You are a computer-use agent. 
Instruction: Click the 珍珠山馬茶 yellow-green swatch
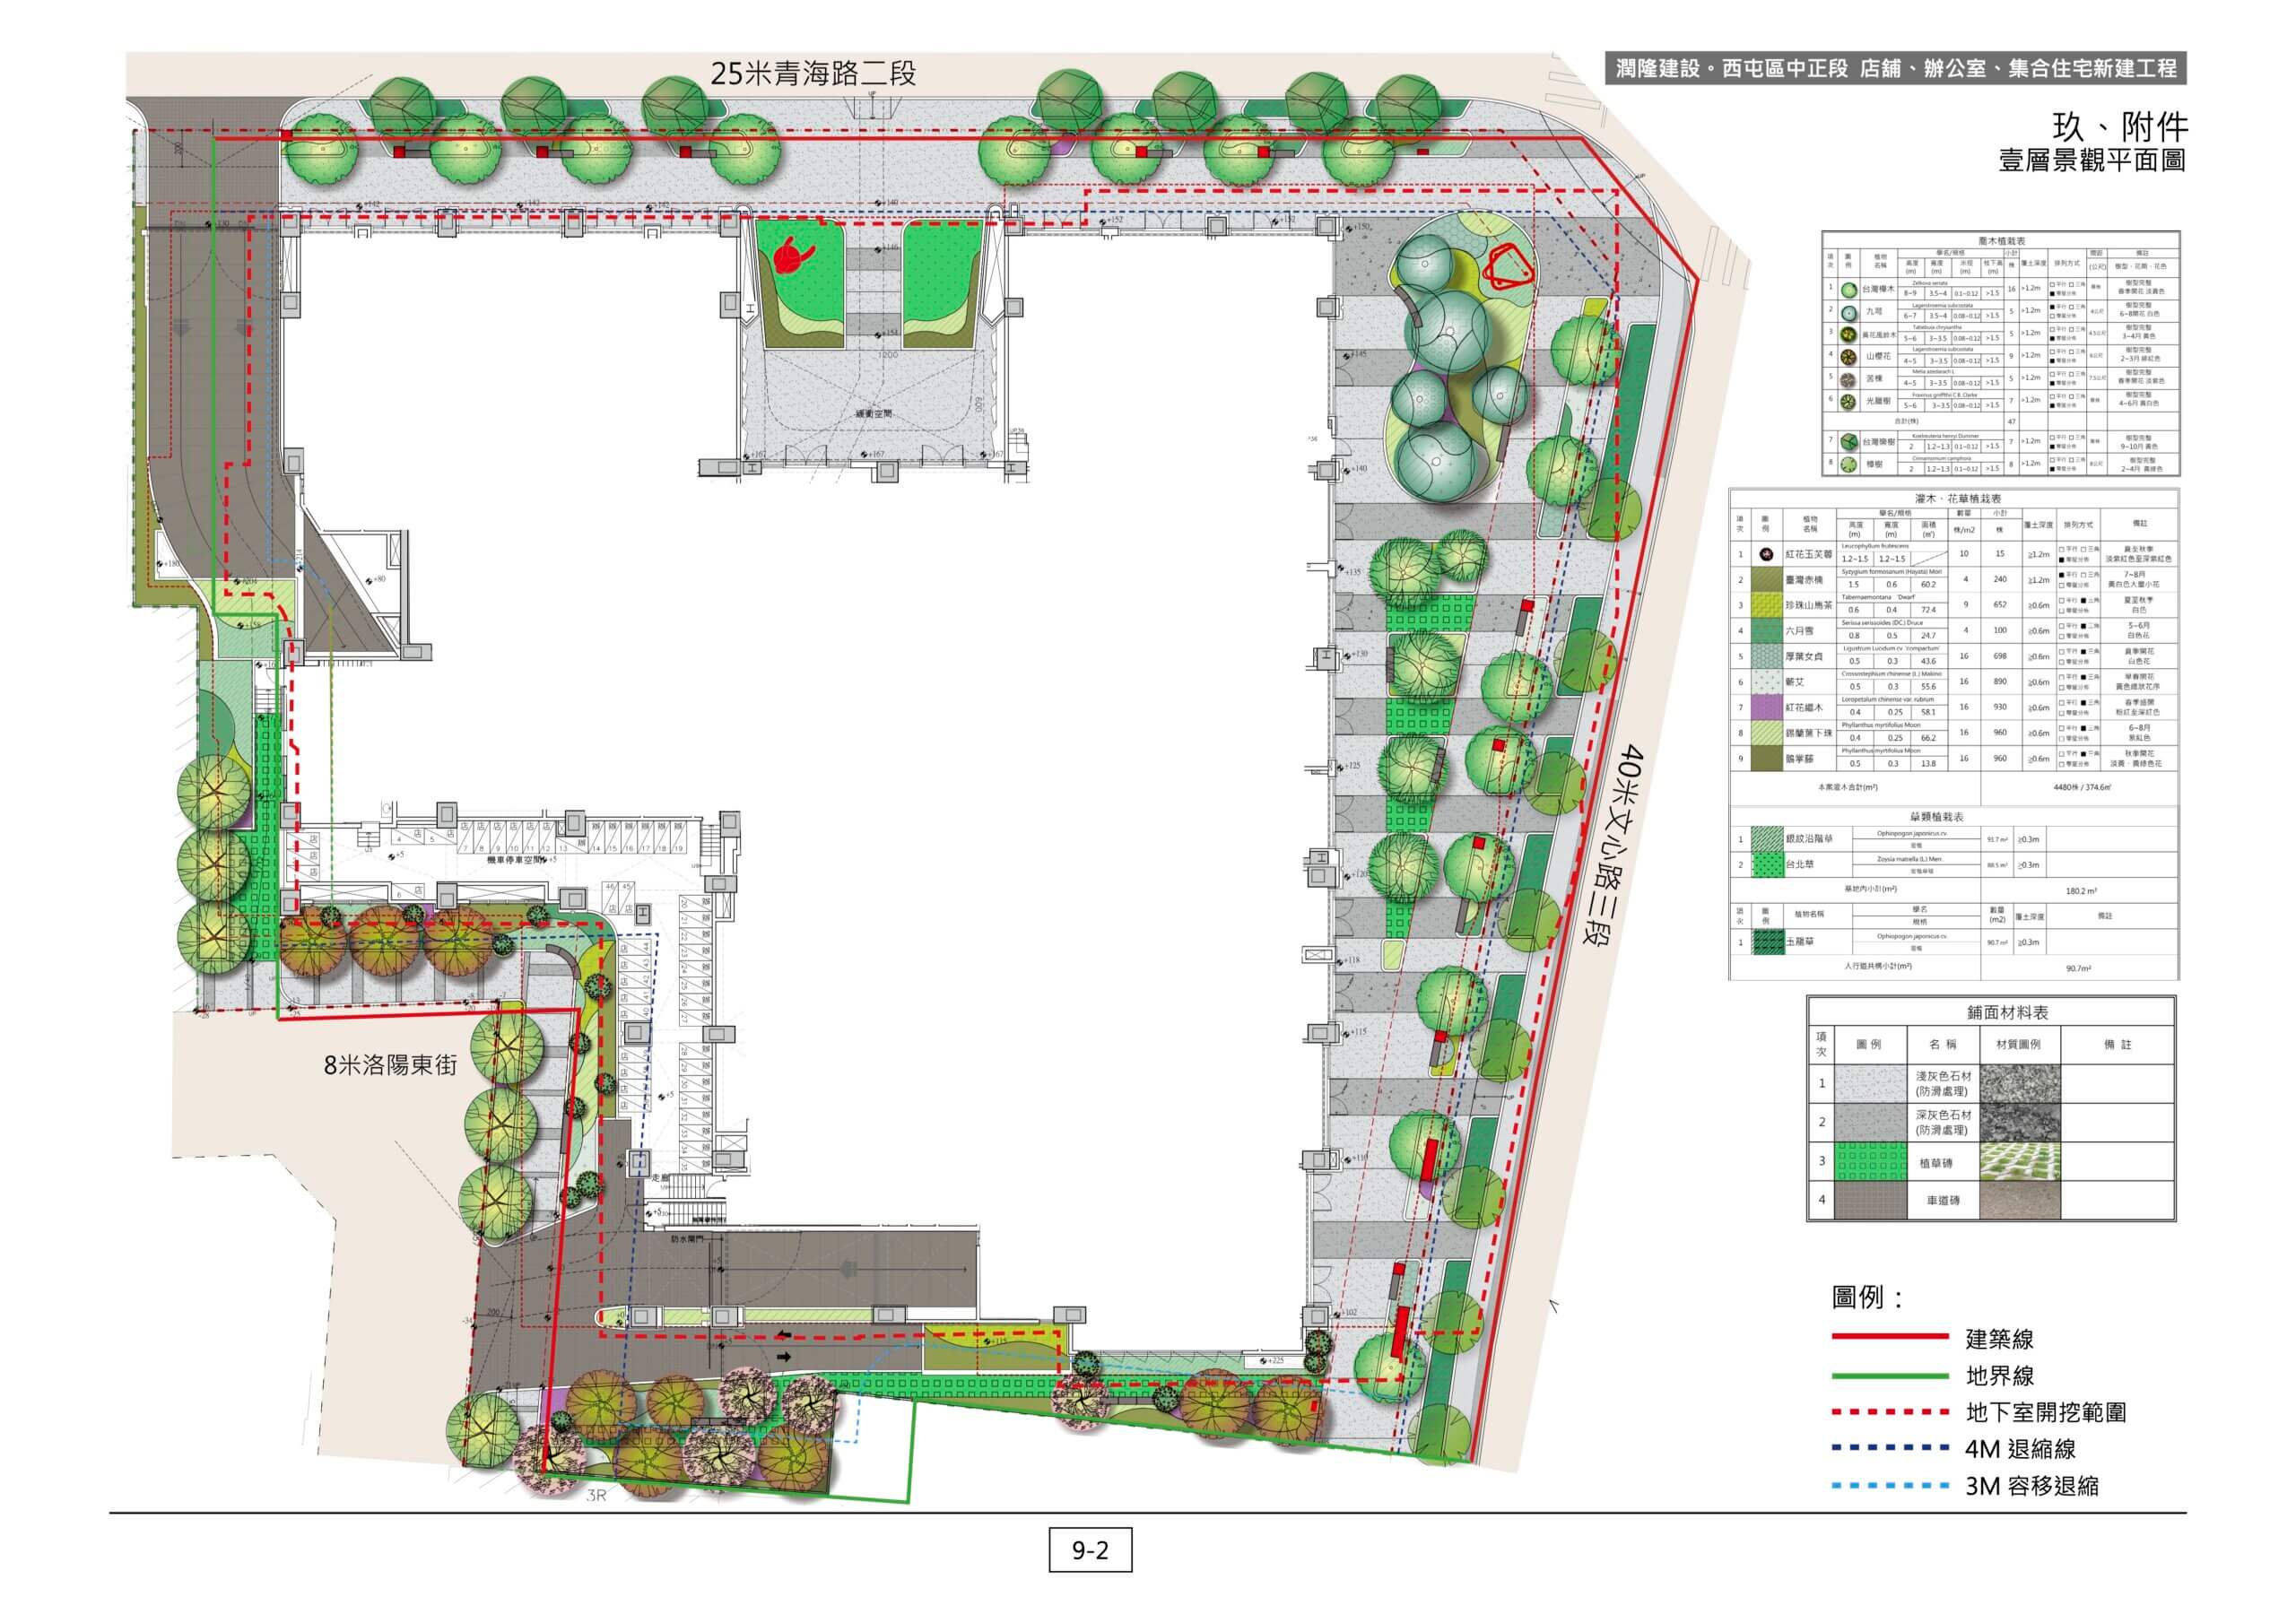[x=1766, y=606]
